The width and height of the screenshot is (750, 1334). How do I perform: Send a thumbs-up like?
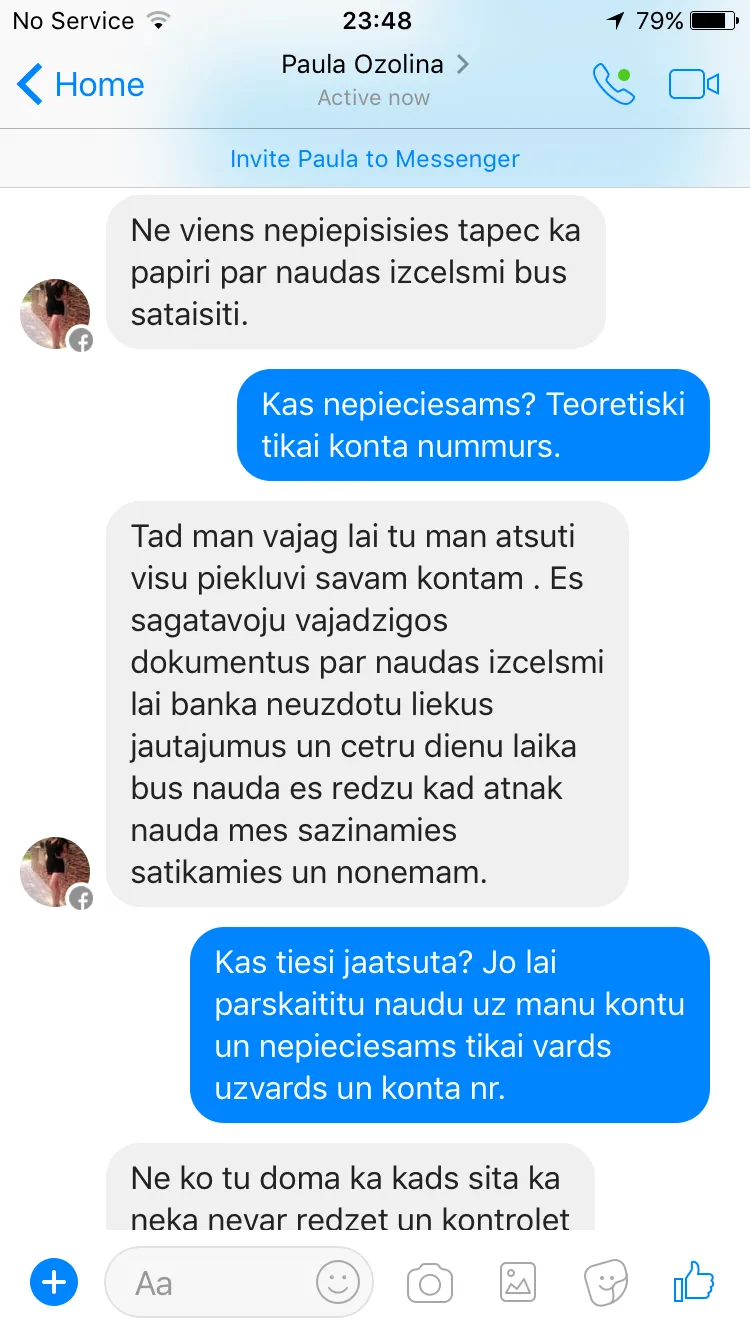[693, 1280]
